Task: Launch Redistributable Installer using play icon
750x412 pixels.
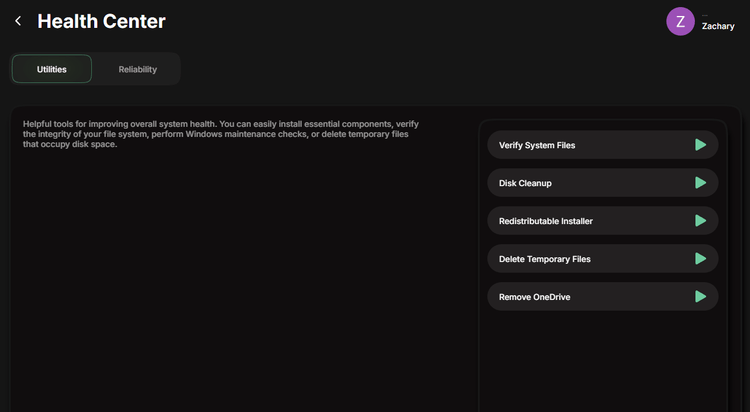Action: tap(700, 221)
